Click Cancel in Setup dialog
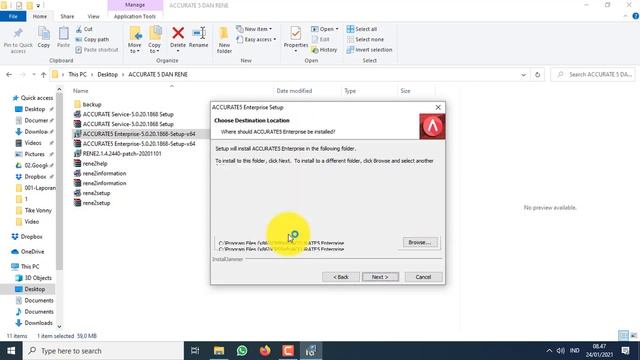Viewport: 640px width, 360px height. click(x=423, y=277)
